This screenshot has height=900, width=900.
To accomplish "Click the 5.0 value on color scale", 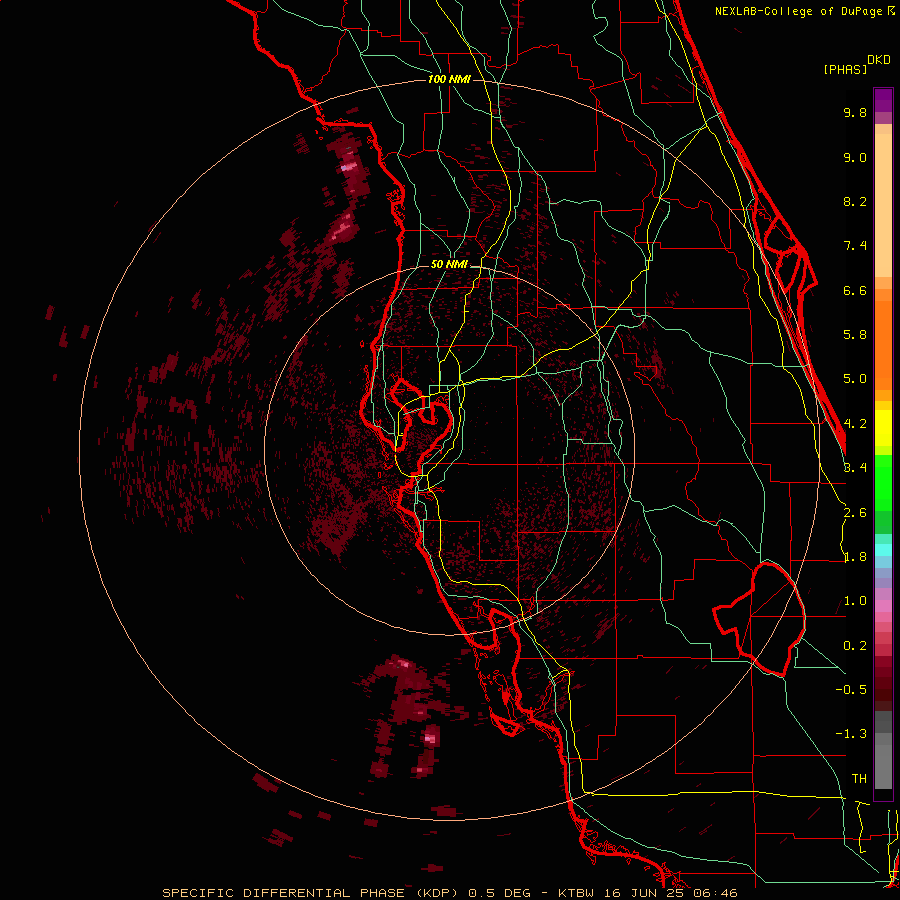I will 855,379.
